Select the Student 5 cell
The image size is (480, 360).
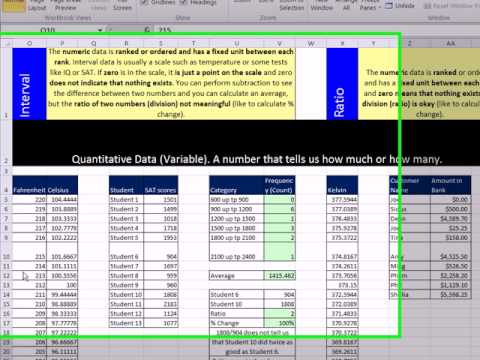pyautogui.click(x=126, y=238)
